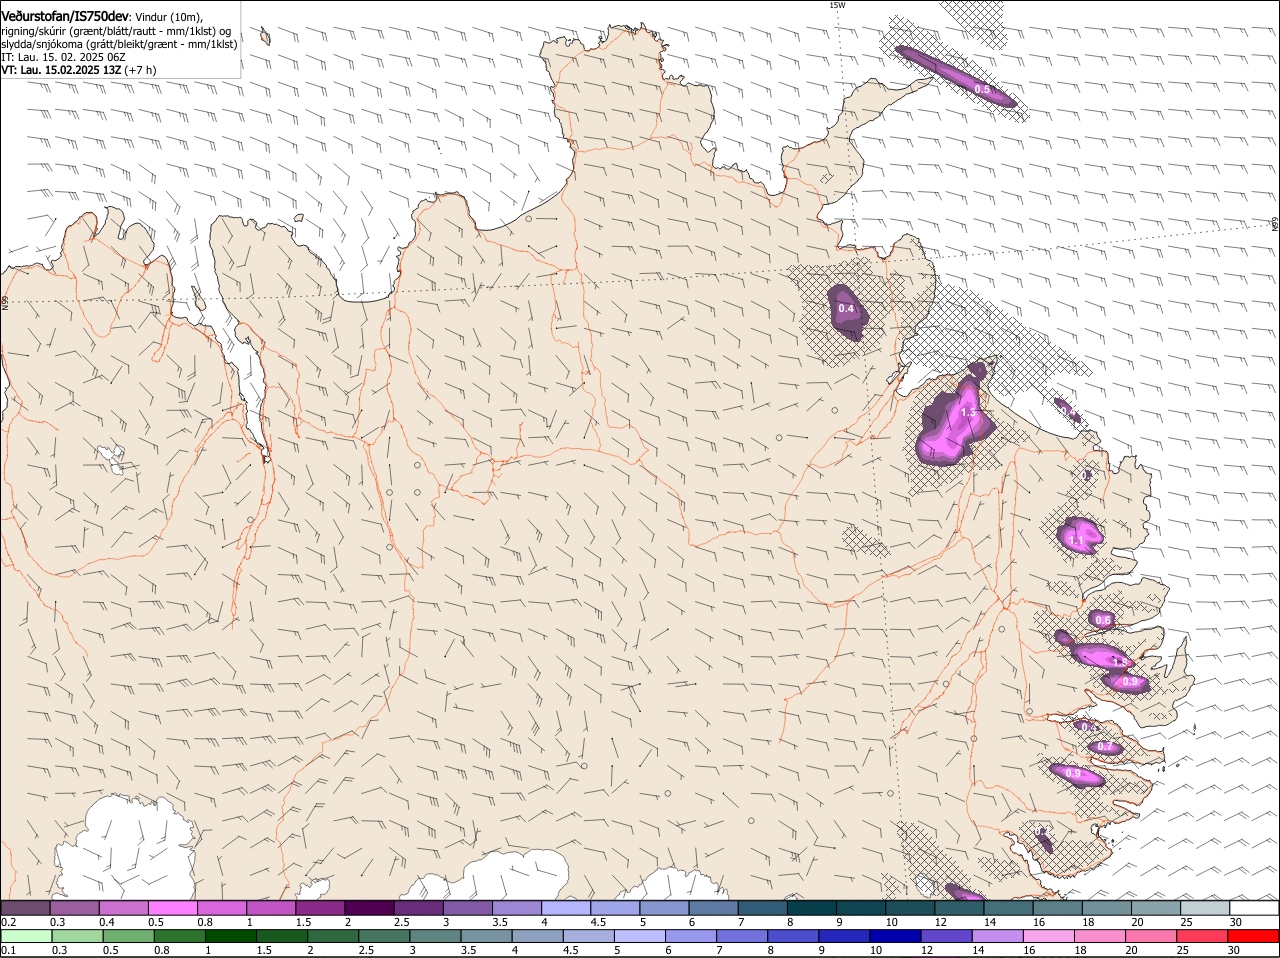Select the slate blue 6–7 swatch in top row
The image size is (1280, 958).
pyautogui.click(x=714, y=907)
